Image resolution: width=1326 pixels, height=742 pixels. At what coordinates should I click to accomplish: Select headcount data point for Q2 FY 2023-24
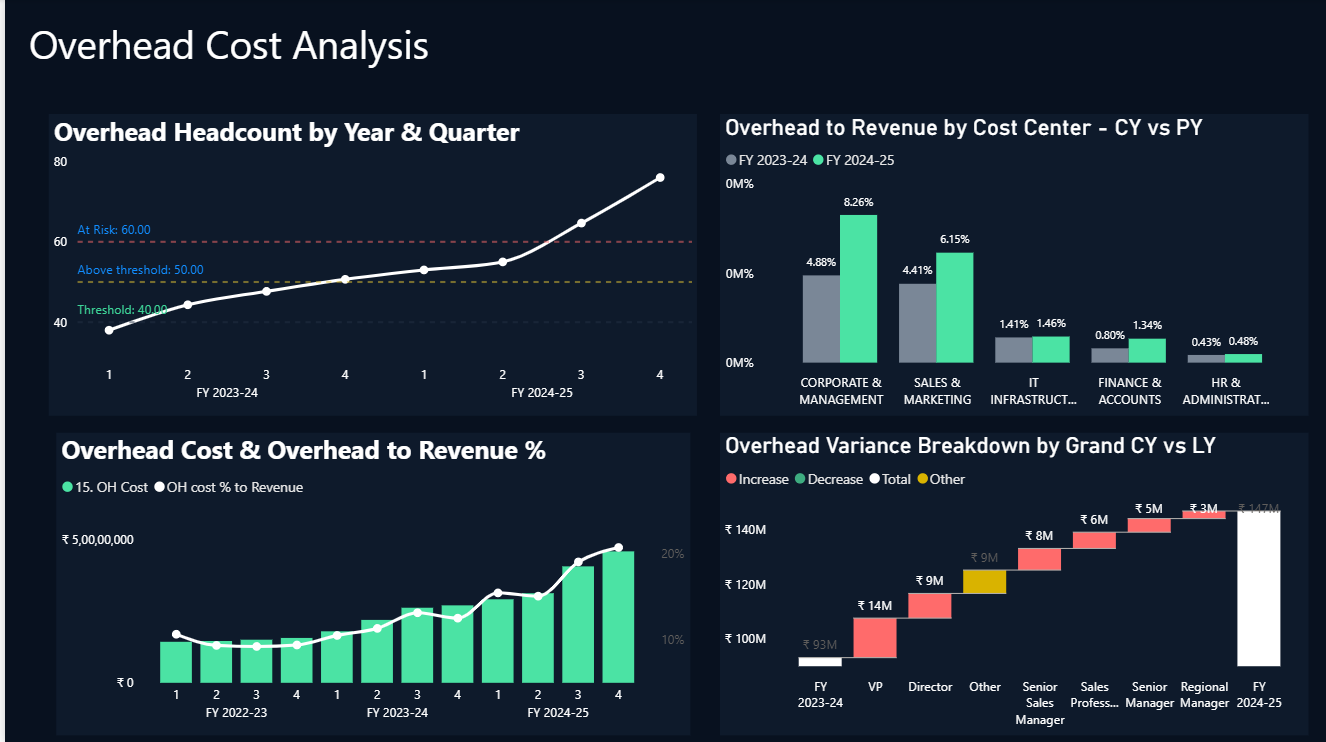click(x=187, y=304)
